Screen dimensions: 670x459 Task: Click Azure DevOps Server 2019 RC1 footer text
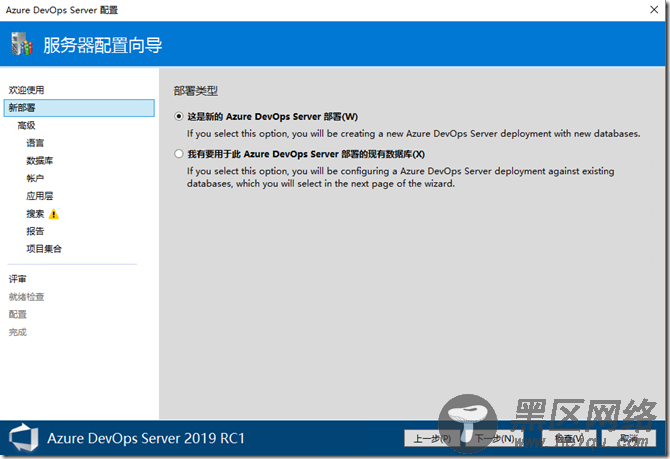146,438
